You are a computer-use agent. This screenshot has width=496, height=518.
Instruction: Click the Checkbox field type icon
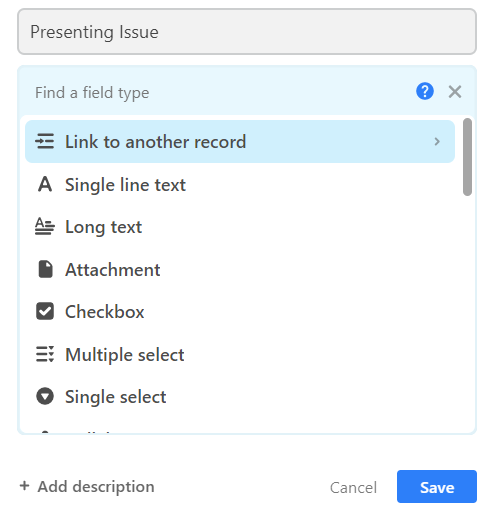pyautogui.click(x=45, y=311)
